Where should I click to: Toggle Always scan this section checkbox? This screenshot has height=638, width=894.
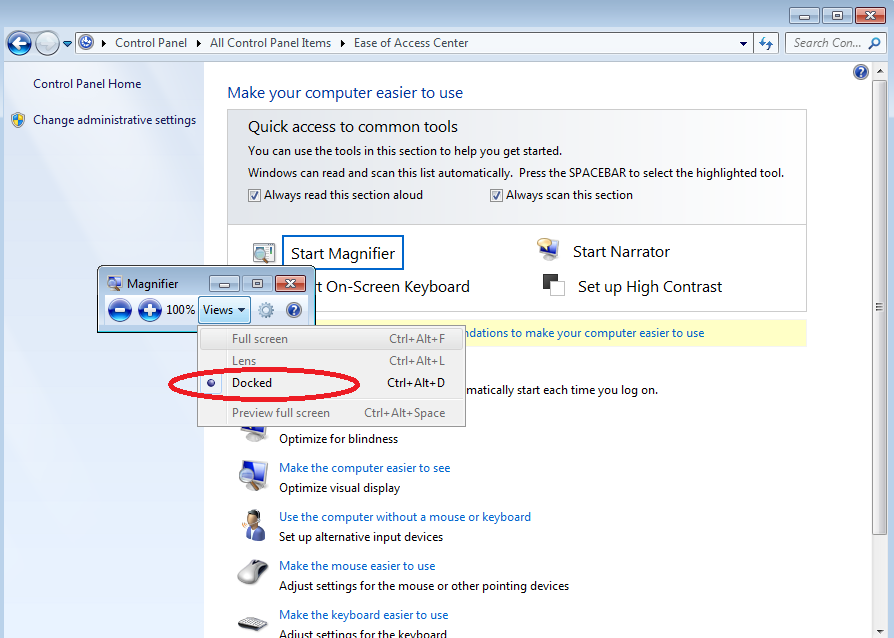pyautogui.click(x=496, y=196)
